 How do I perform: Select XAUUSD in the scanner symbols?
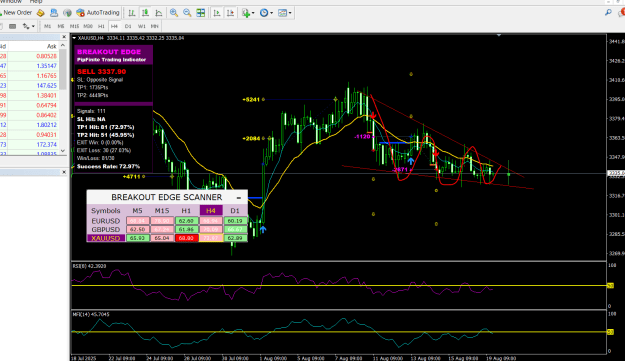click(106, 238)
